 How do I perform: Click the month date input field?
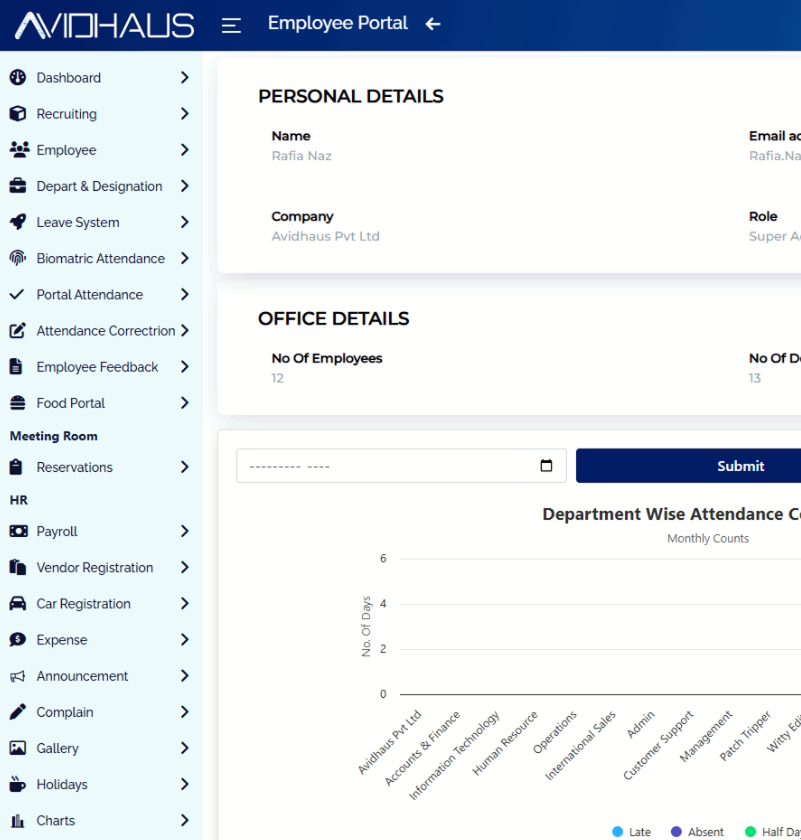390,466
